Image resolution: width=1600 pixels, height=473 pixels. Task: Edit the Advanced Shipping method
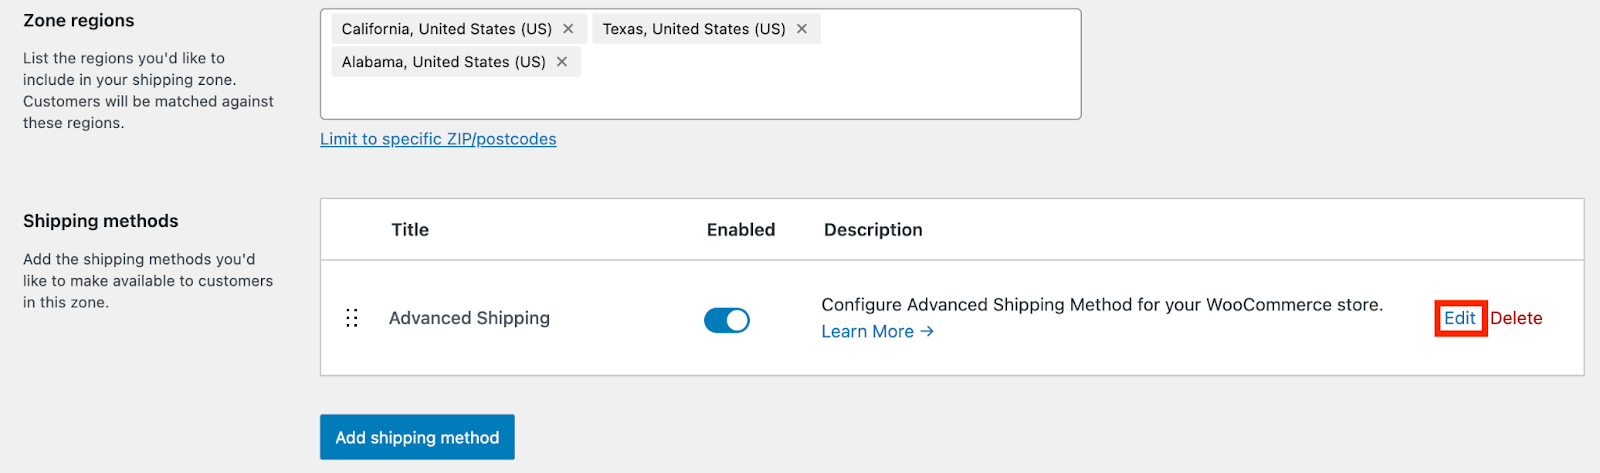click(x=1459, y=318)
